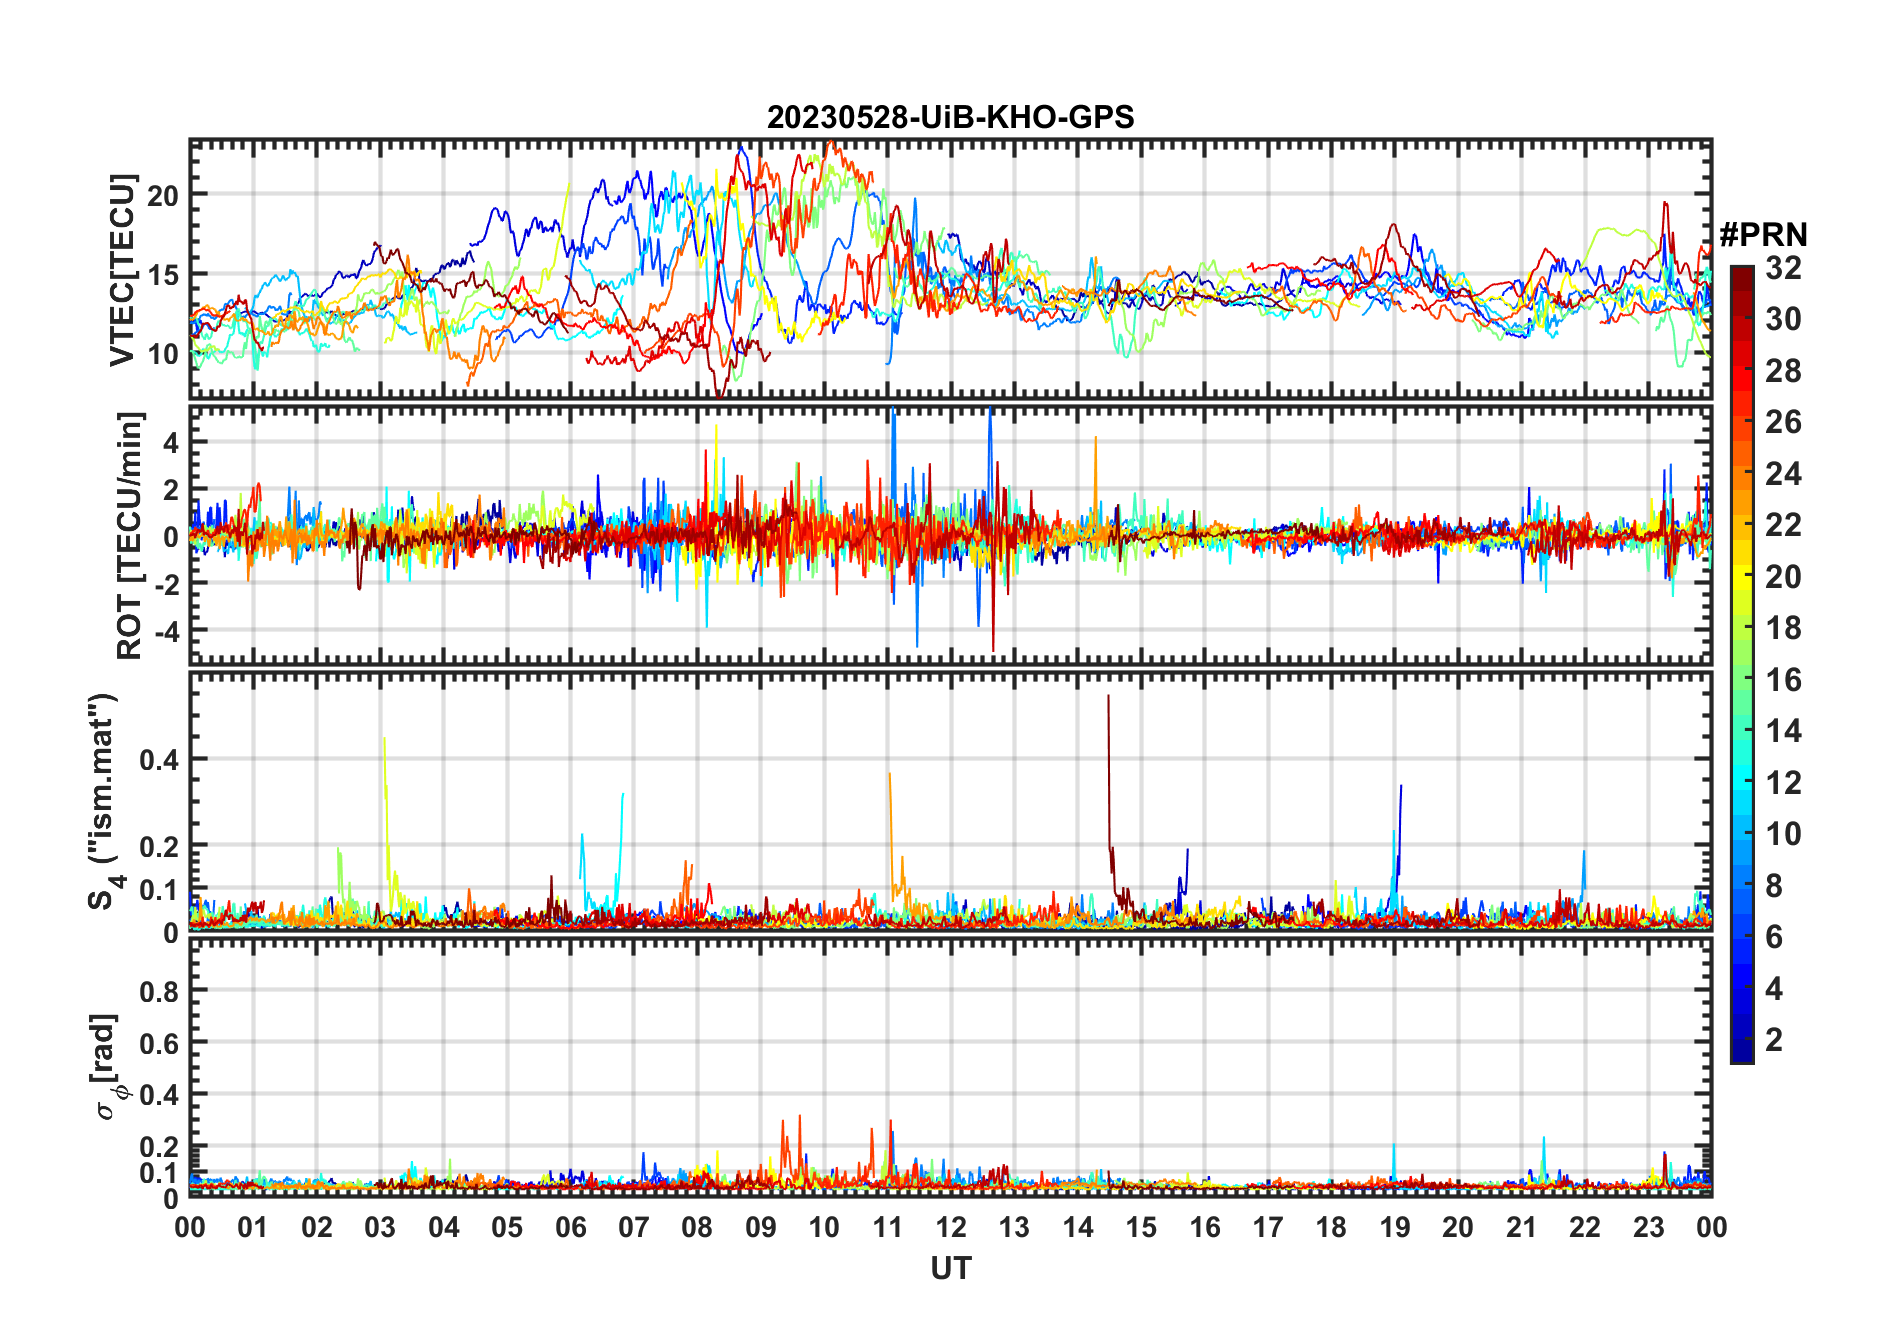Click colorbar tick label 2
This screenshot has width=1902, height=1330.
click(1774, 1040)
